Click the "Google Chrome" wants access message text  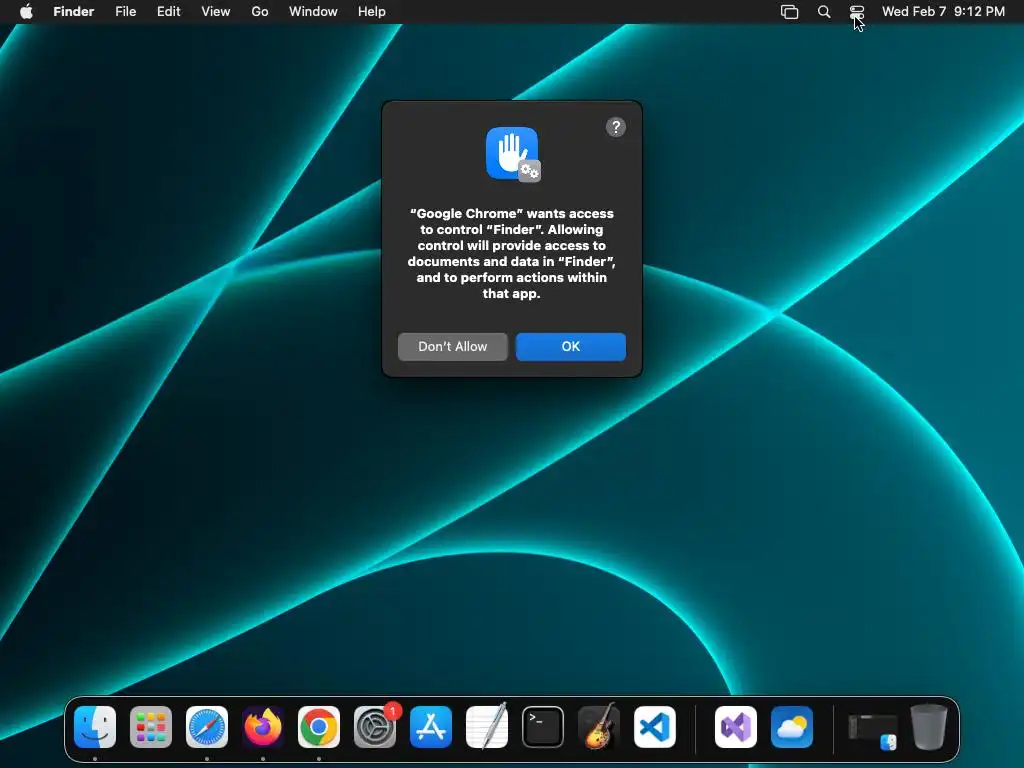click(x=511, y=253)
